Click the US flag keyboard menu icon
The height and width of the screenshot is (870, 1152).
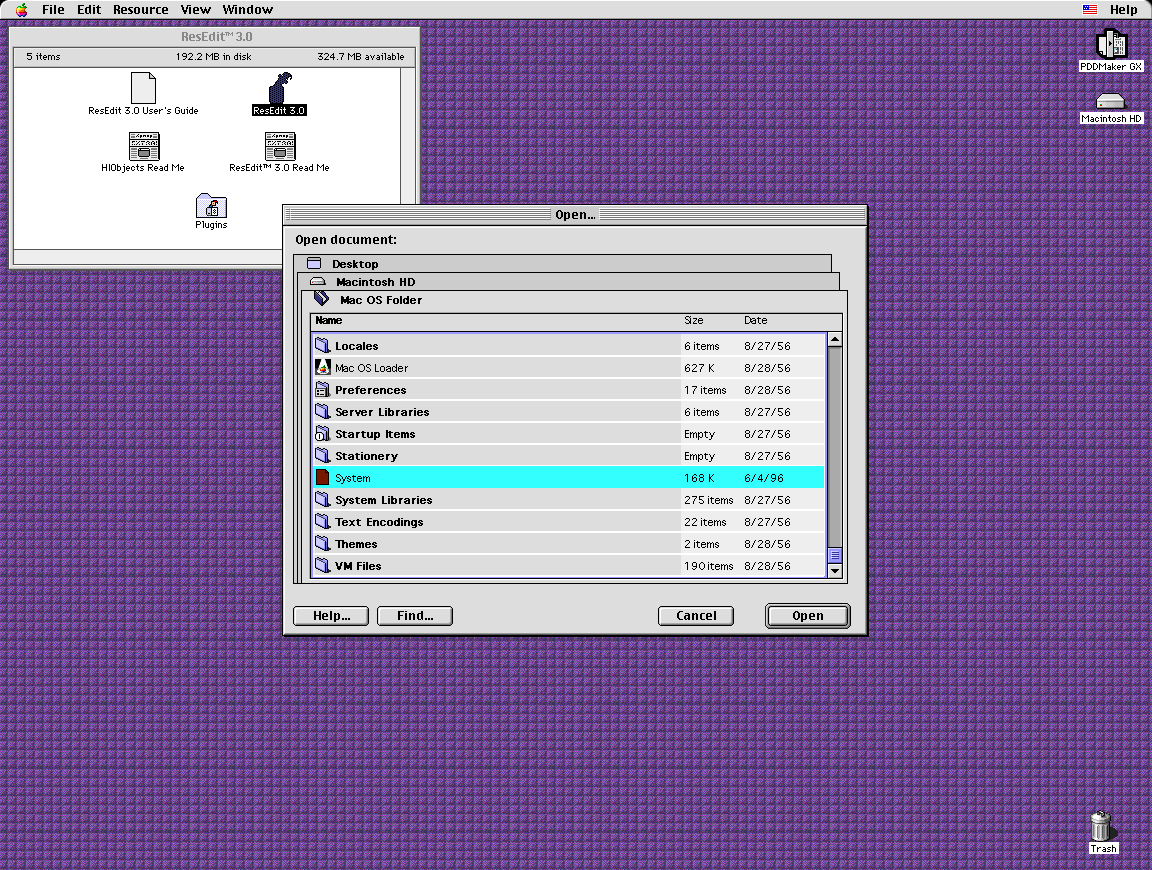(x=1090, y=10)
